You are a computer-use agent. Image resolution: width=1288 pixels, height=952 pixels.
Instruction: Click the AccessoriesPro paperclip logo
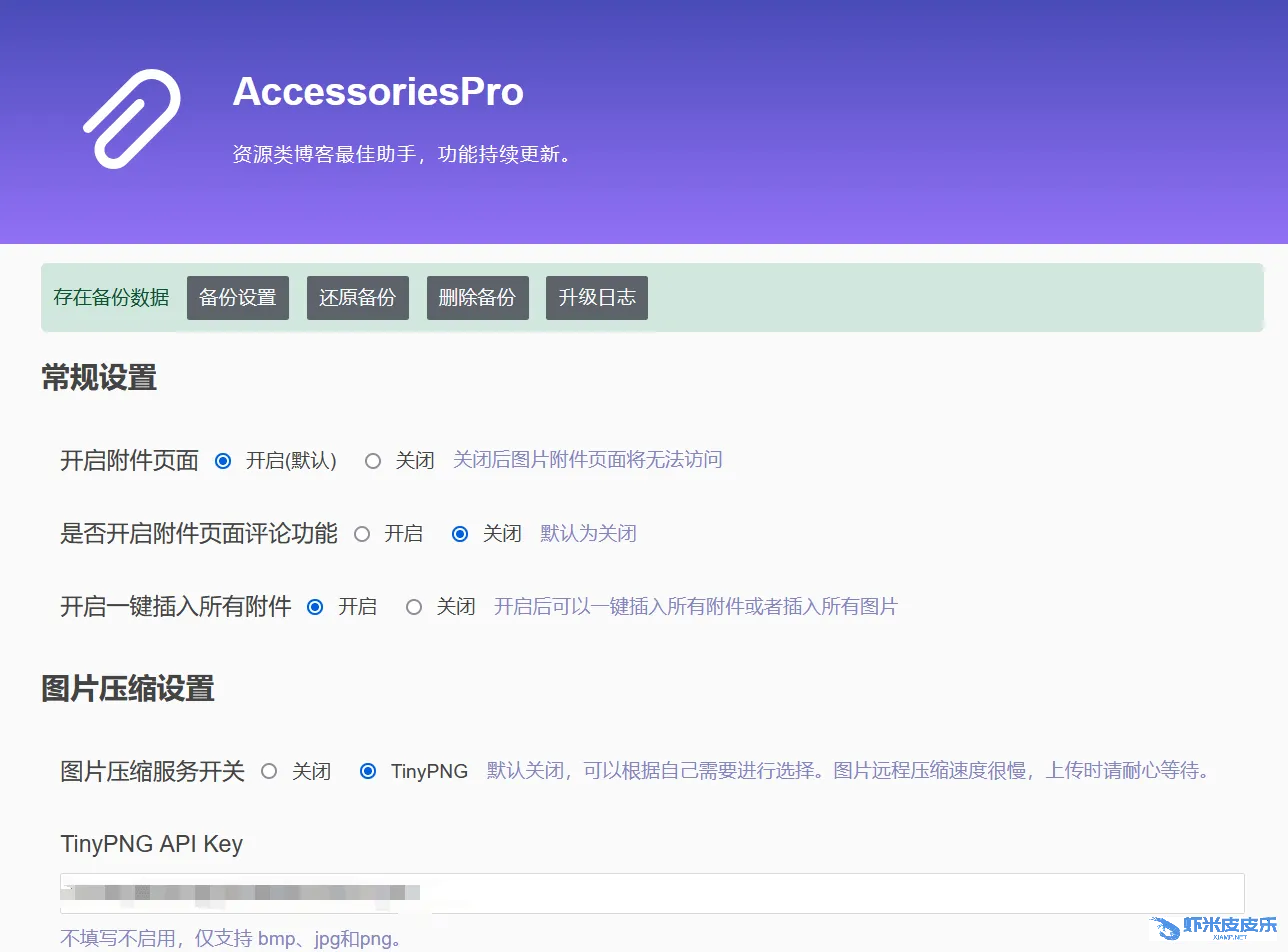(131, 119)
